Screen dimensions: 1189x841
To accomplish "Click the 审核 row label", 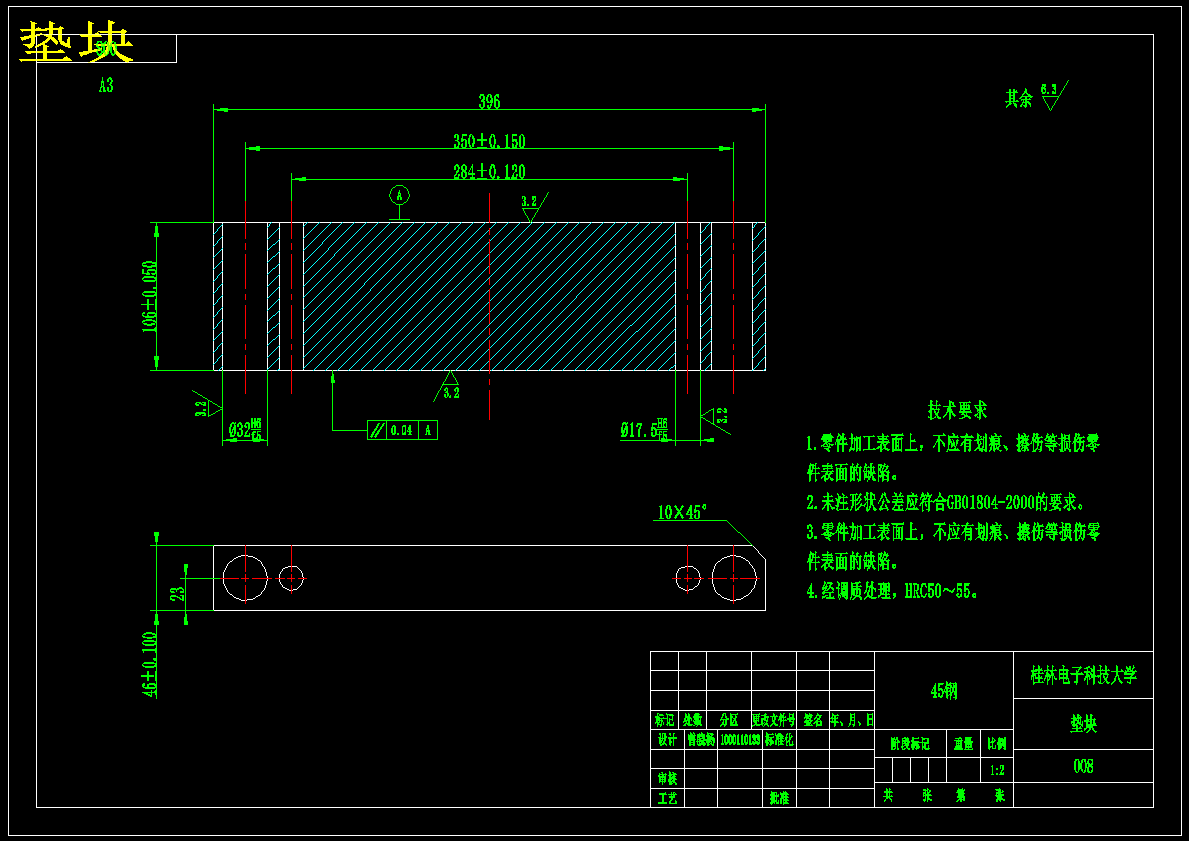I will (x=667, y=778).
